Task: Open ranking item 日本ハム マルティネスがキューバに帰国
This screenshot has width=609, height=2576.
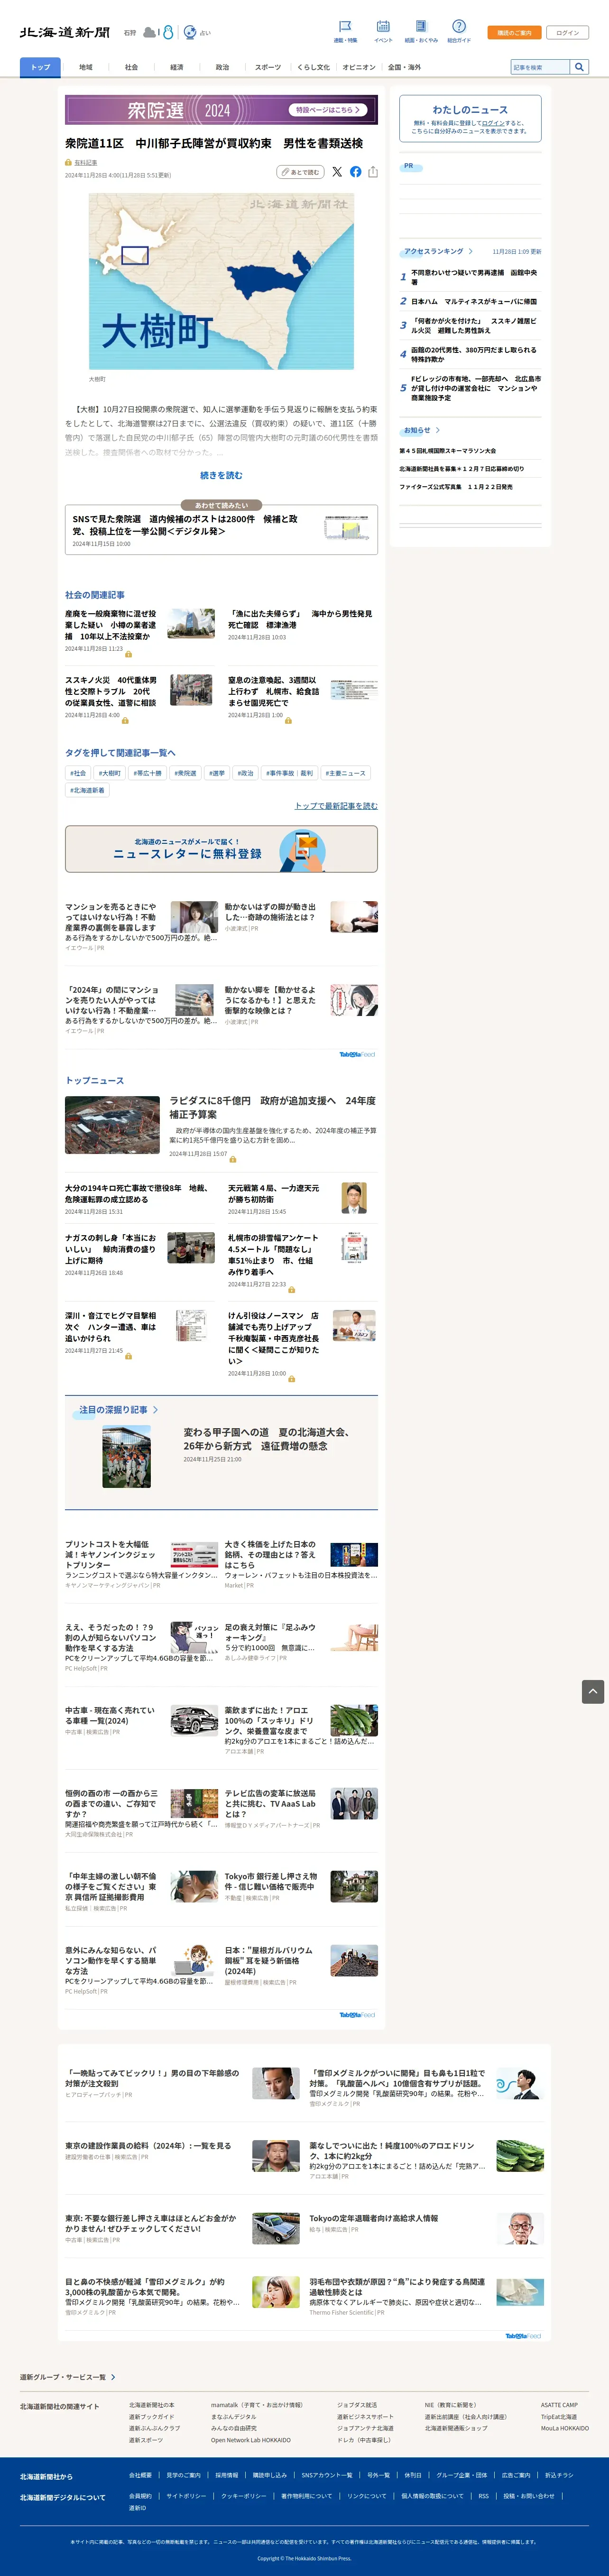Action: pos(474,301)
